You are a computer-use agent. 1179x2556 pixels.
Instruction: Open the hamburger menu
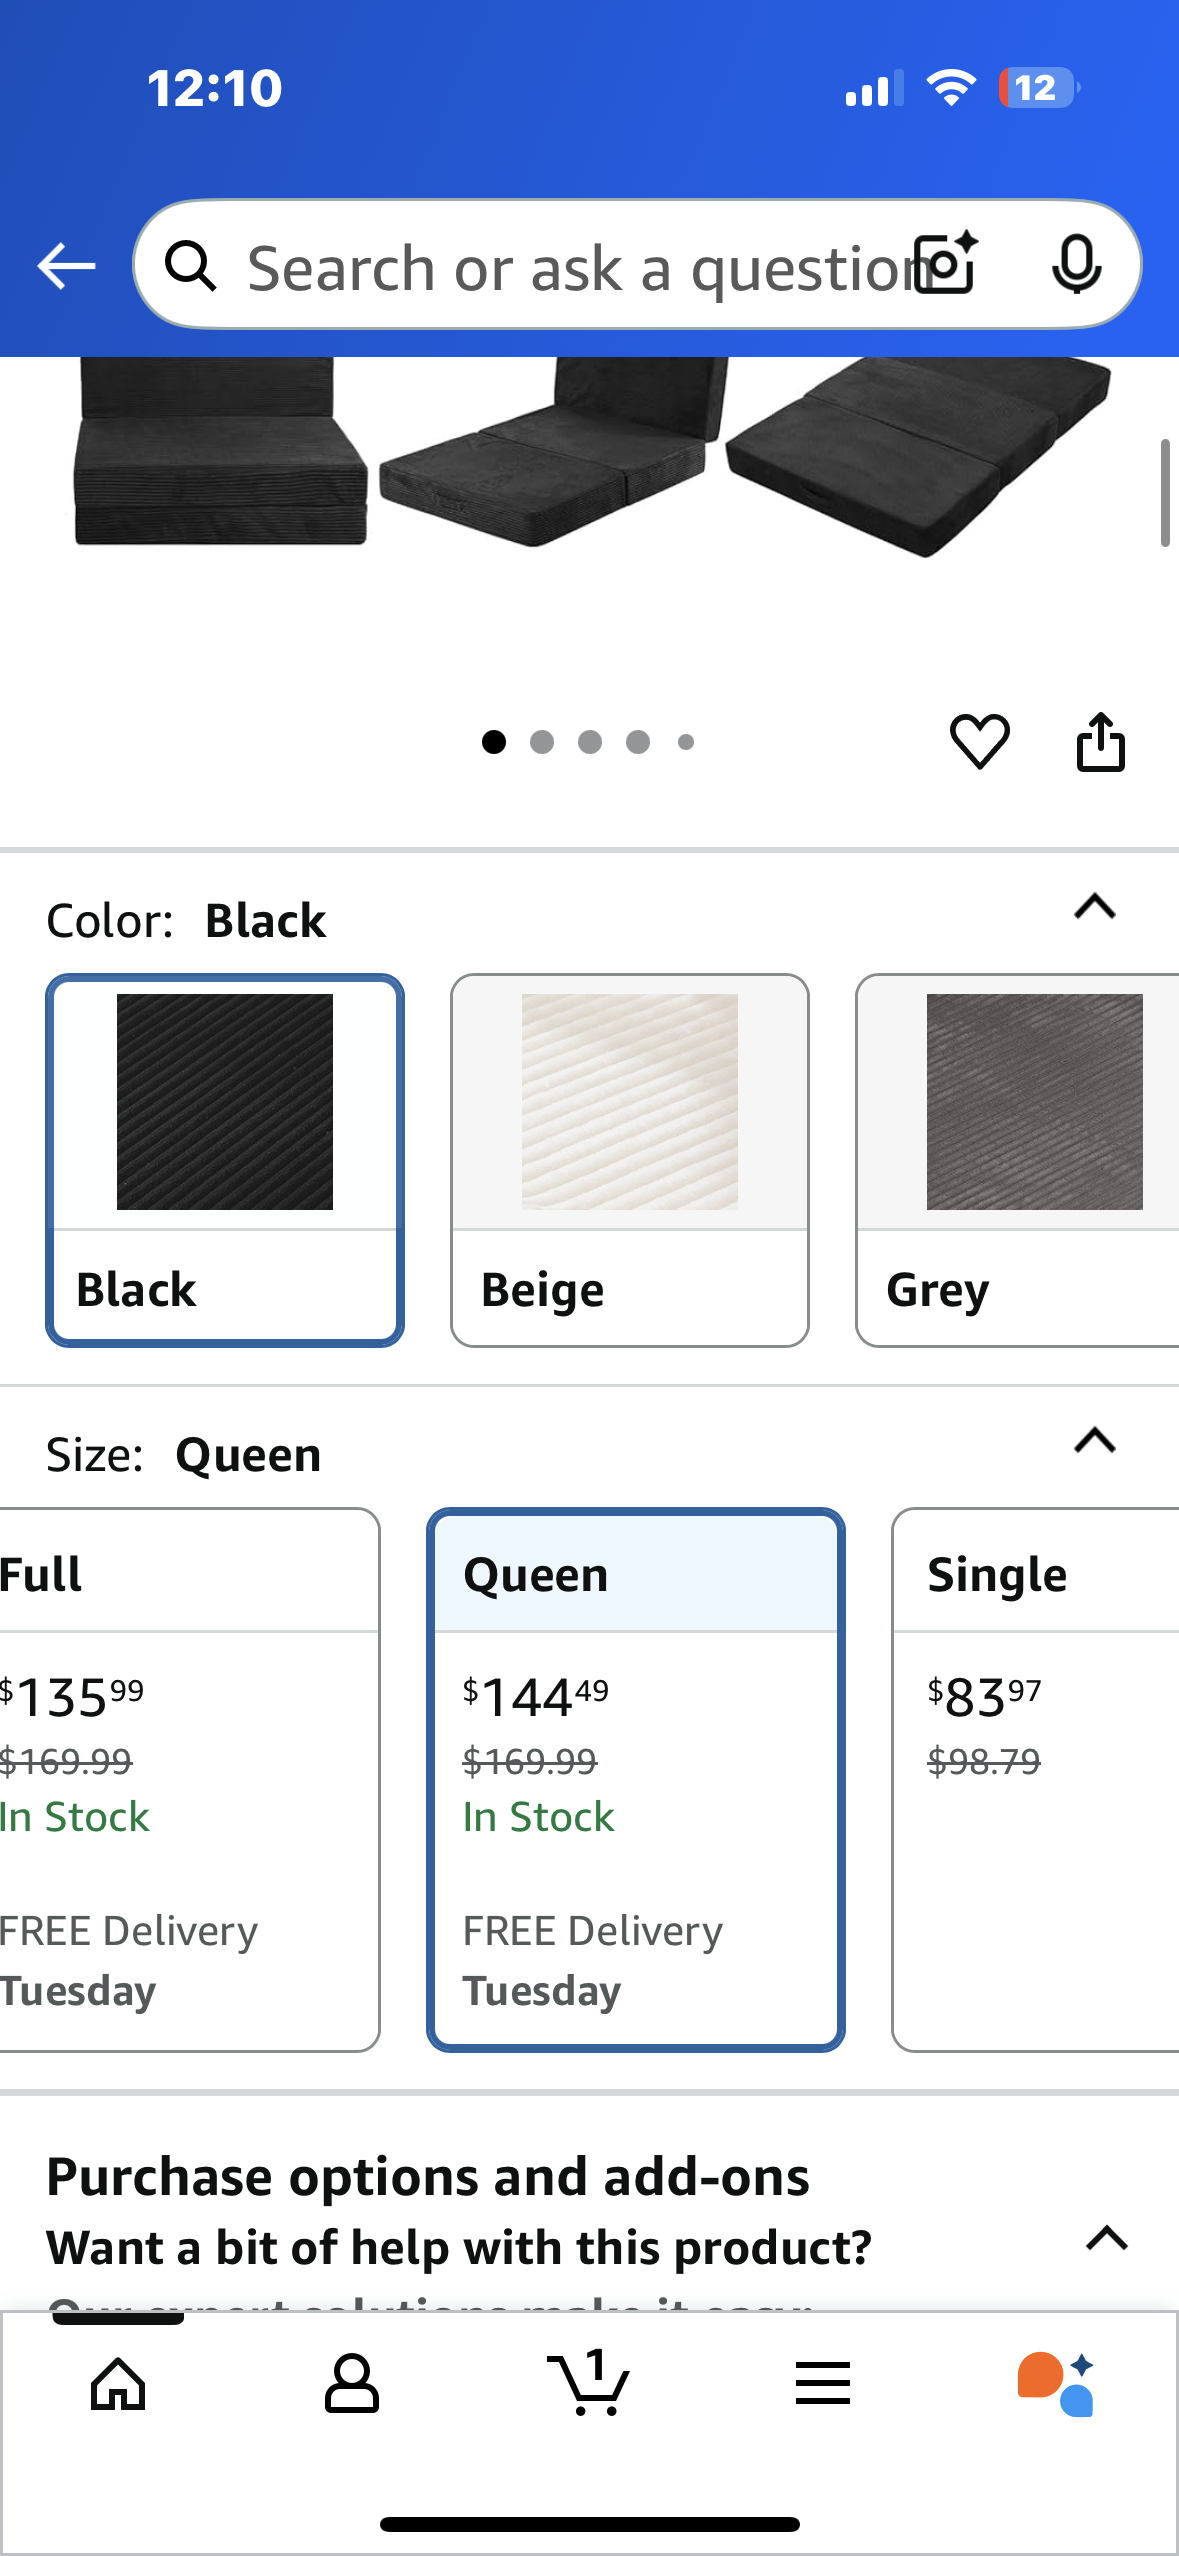point(822,2384)
